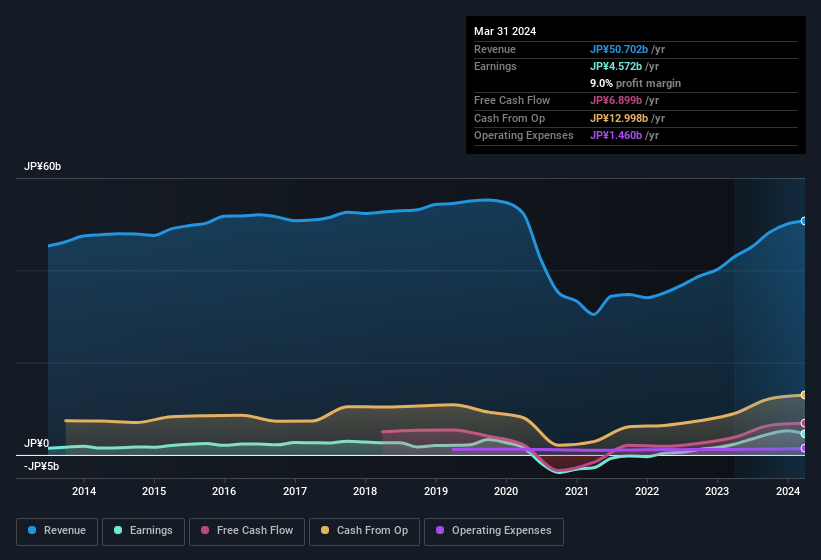Toggle Free Cash Flow legend item
Image resolution: width=821 pixels, height=560 pixels.
point(247,531)
